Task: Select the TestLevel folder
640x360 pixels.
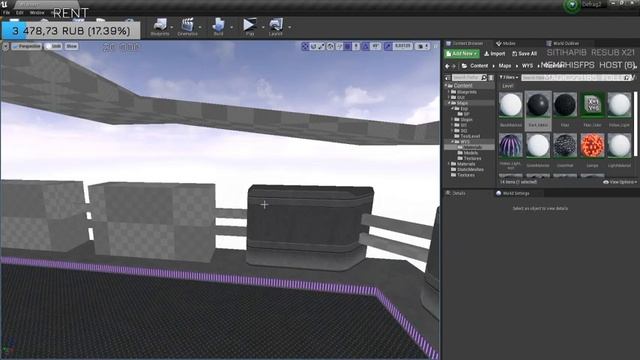Action: tap(467, 136)
